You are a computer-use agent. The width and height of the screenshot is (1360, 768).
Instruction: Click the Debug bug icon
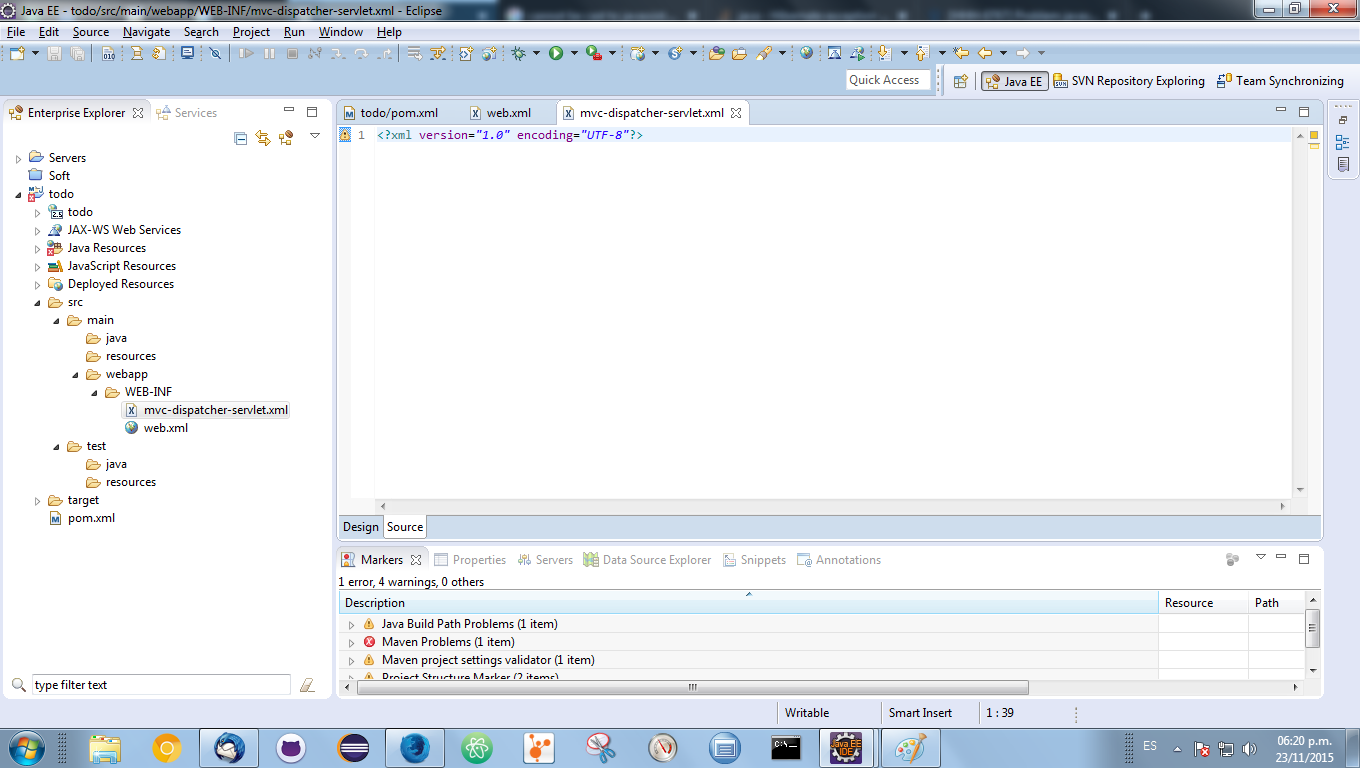[518, 53]
